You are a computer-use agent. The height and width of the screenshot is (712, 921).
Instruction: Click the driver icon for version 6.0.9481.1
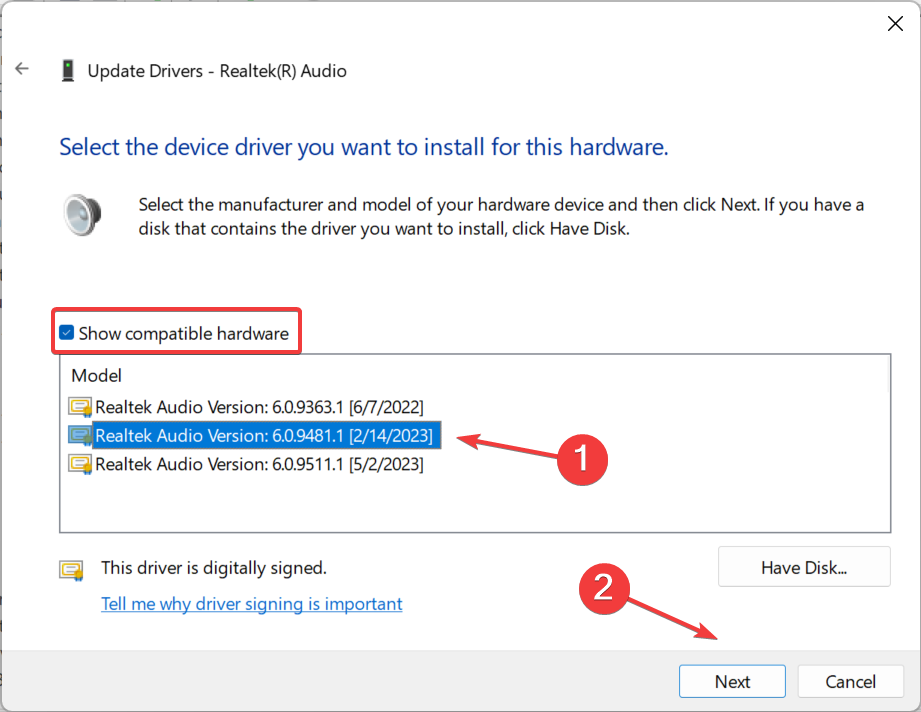pos(80,436)
